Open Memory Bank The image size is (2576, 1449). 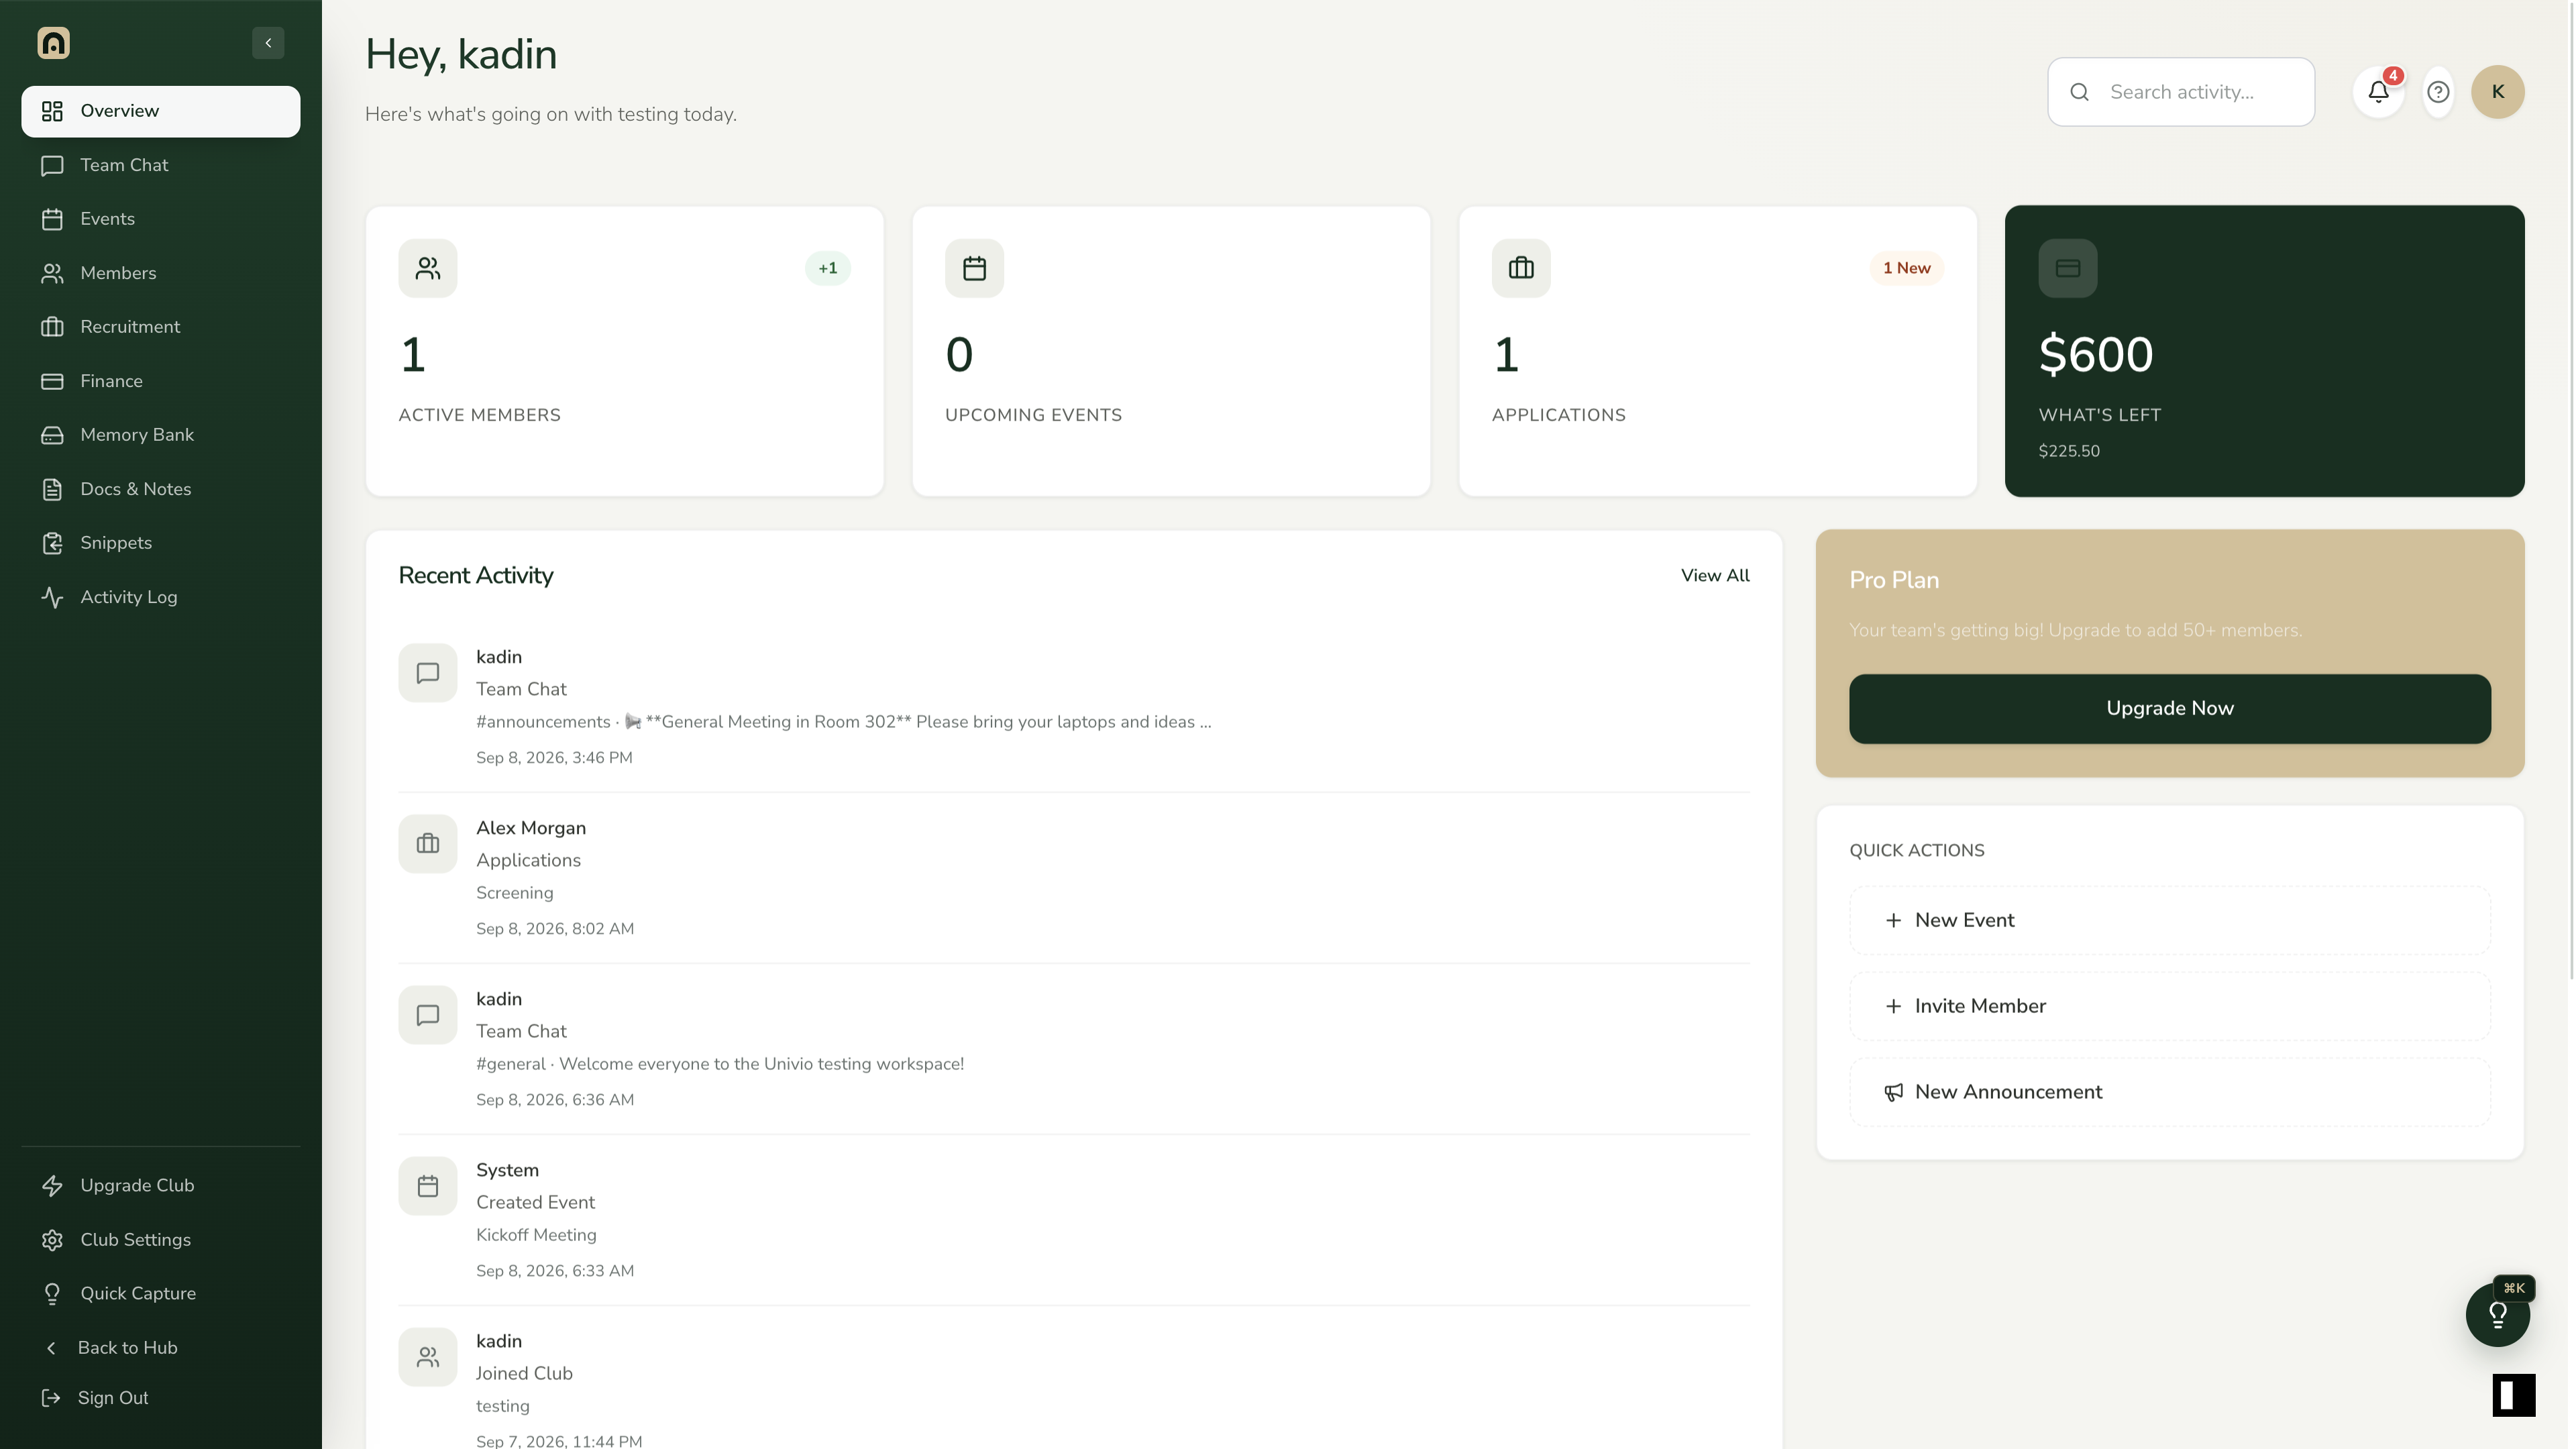[161, 435]
